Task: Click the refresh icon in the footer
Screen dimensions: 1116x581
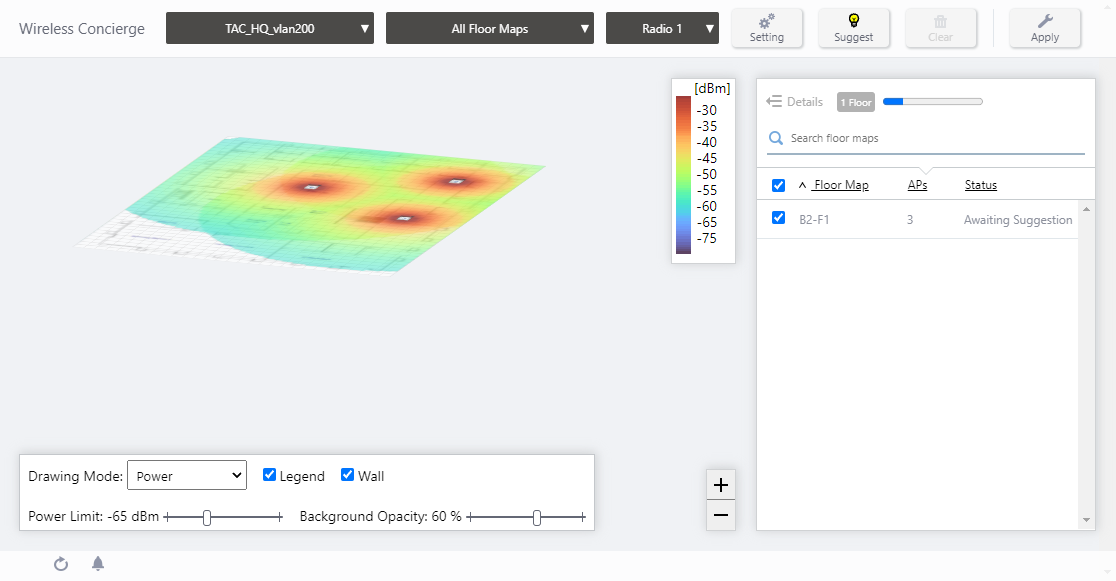Action: coord(61,564)
